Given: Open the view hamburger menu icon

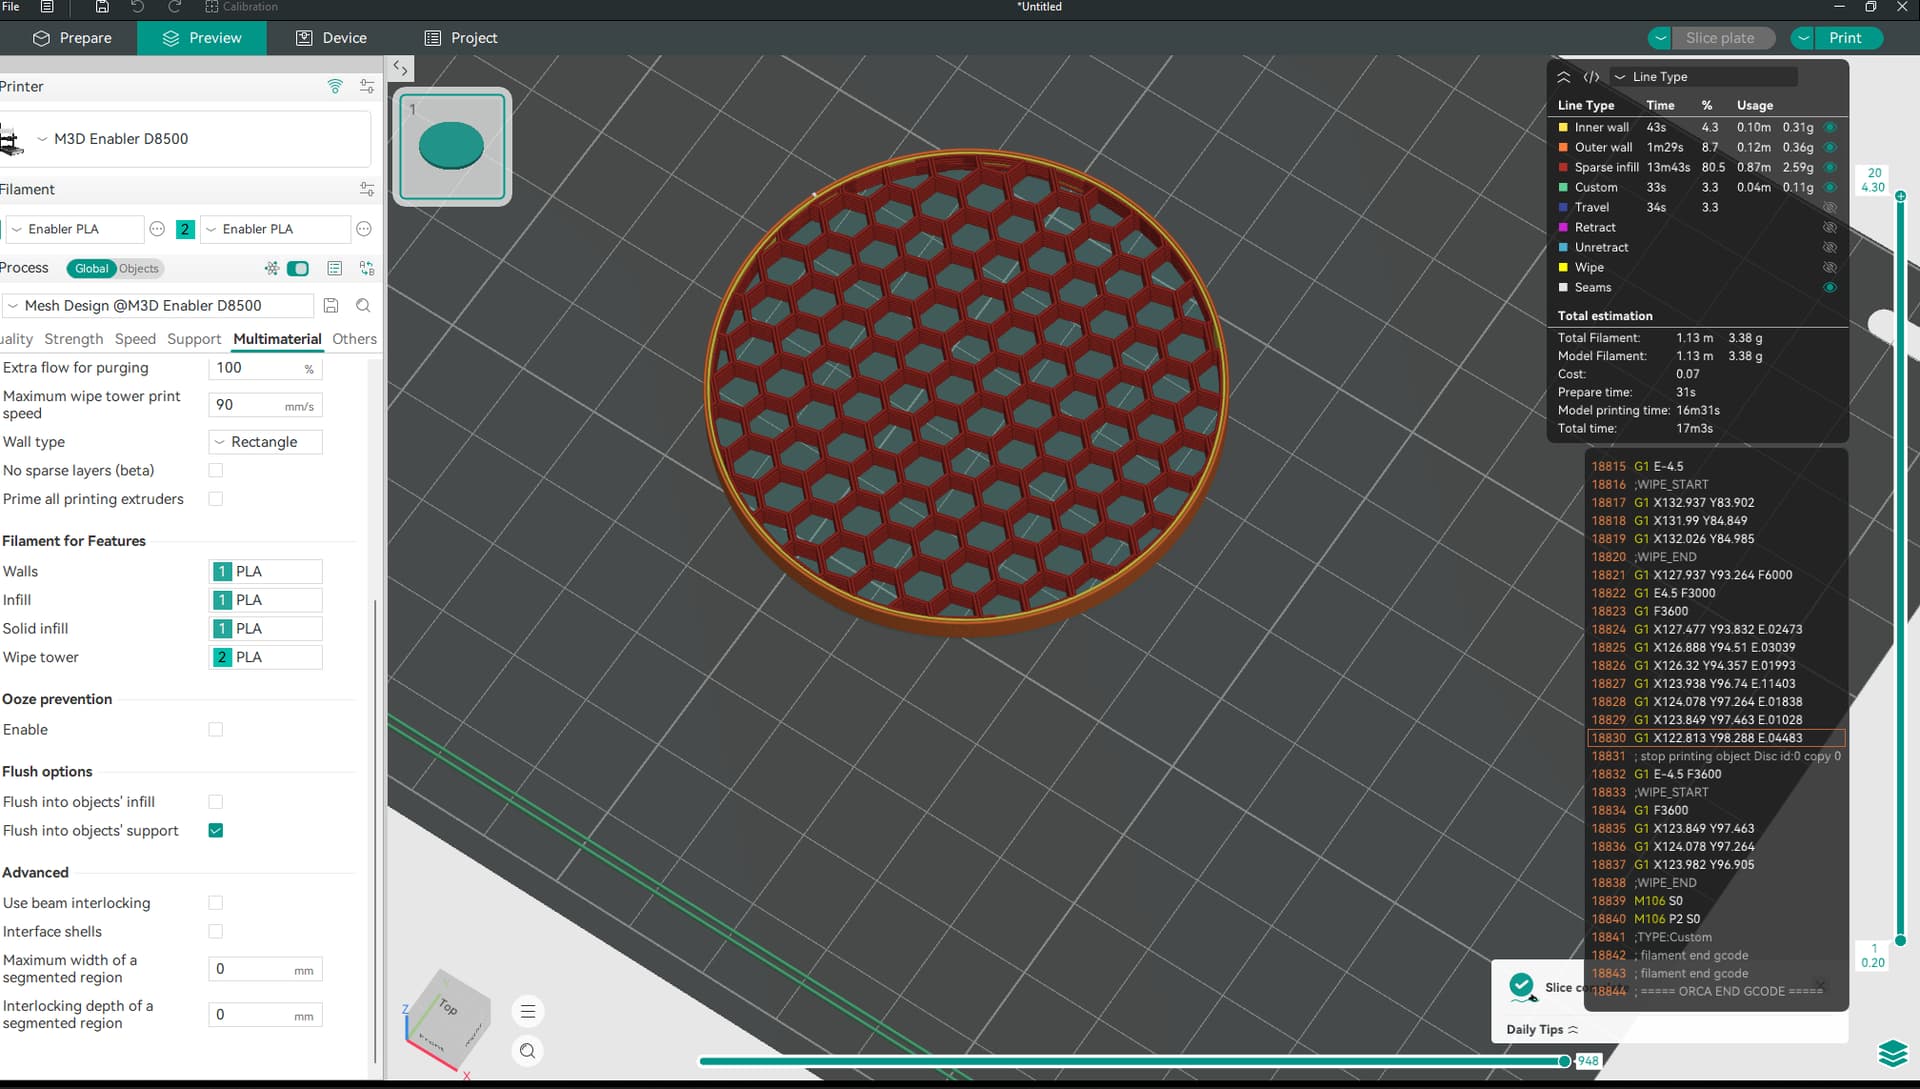Looking at the screenshot, I should pyautogui.click(x=528, y=1011).
